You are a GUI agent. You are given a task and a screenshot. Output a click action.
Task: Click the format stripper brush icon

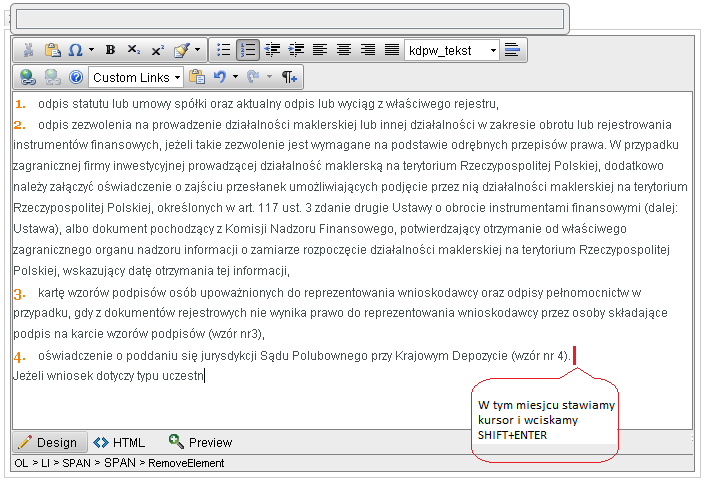coord(181,50)
